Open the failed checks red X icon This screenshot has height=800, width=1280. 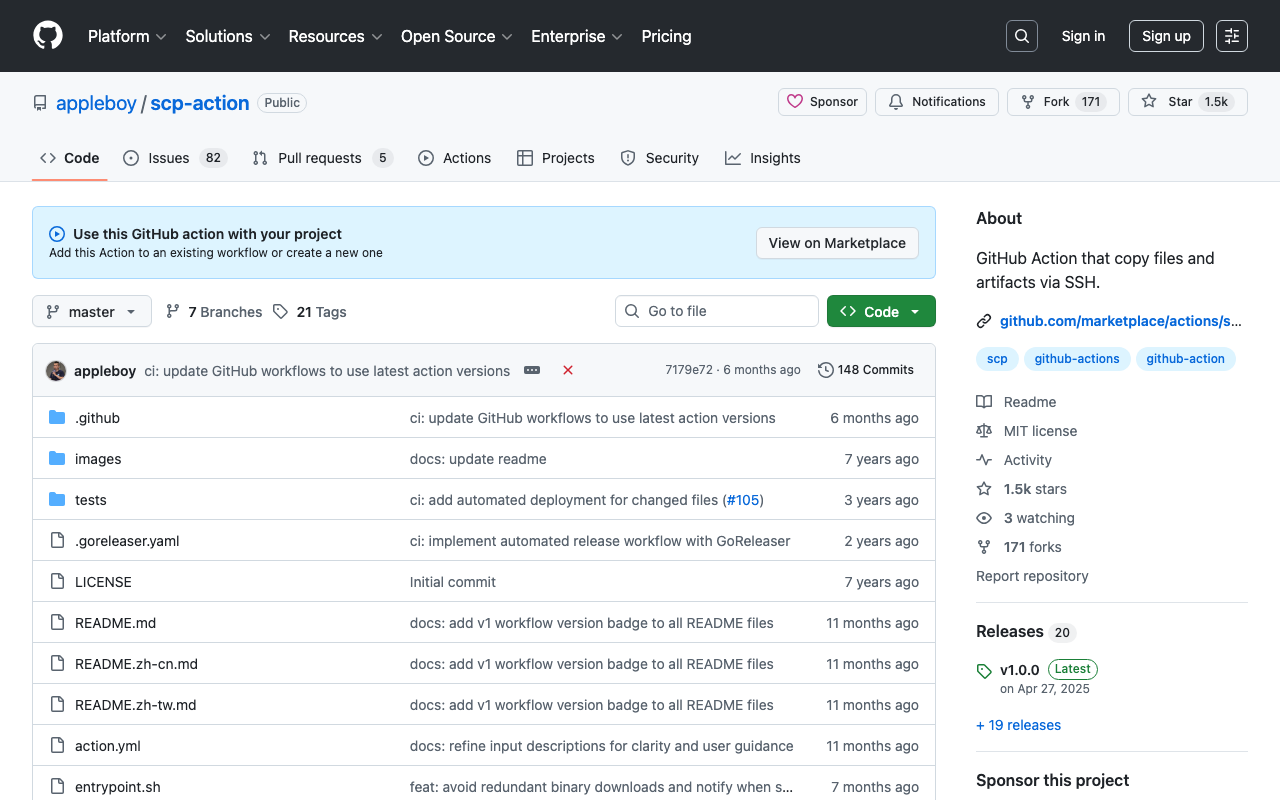coord(567,370)
